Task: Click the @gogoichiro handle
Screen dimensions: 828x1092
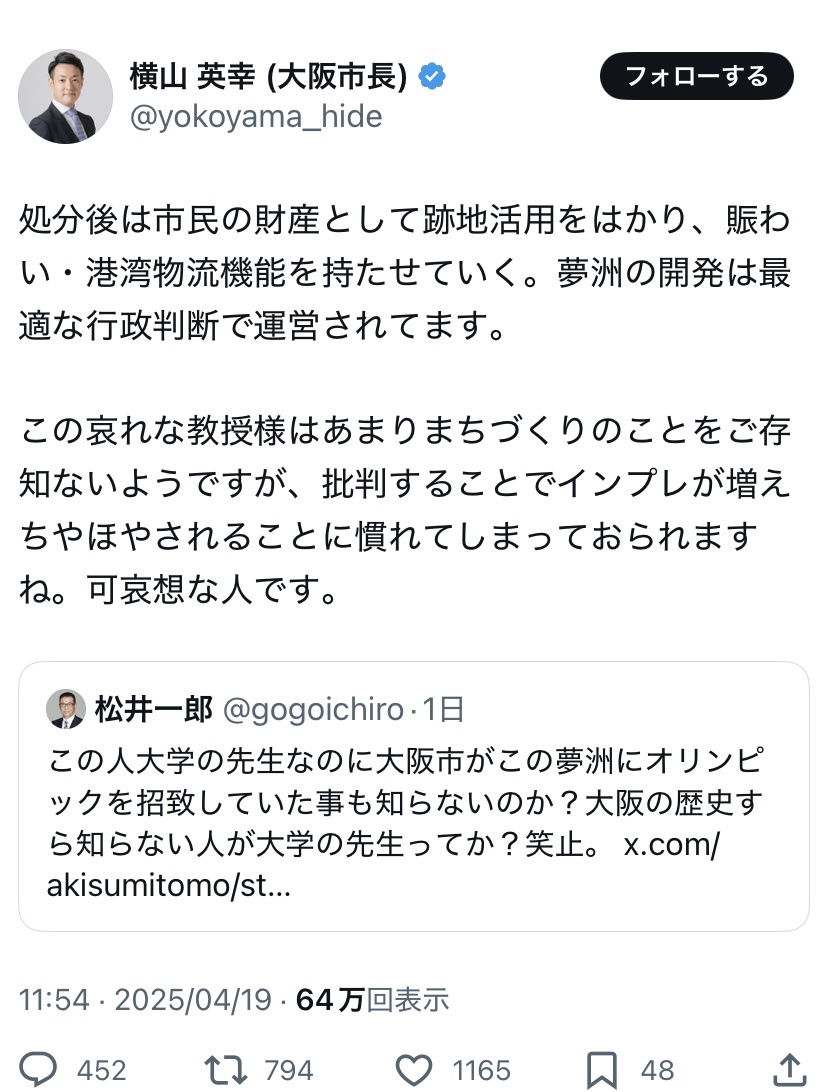Action: pyautogui.click(x=312, y=709)
